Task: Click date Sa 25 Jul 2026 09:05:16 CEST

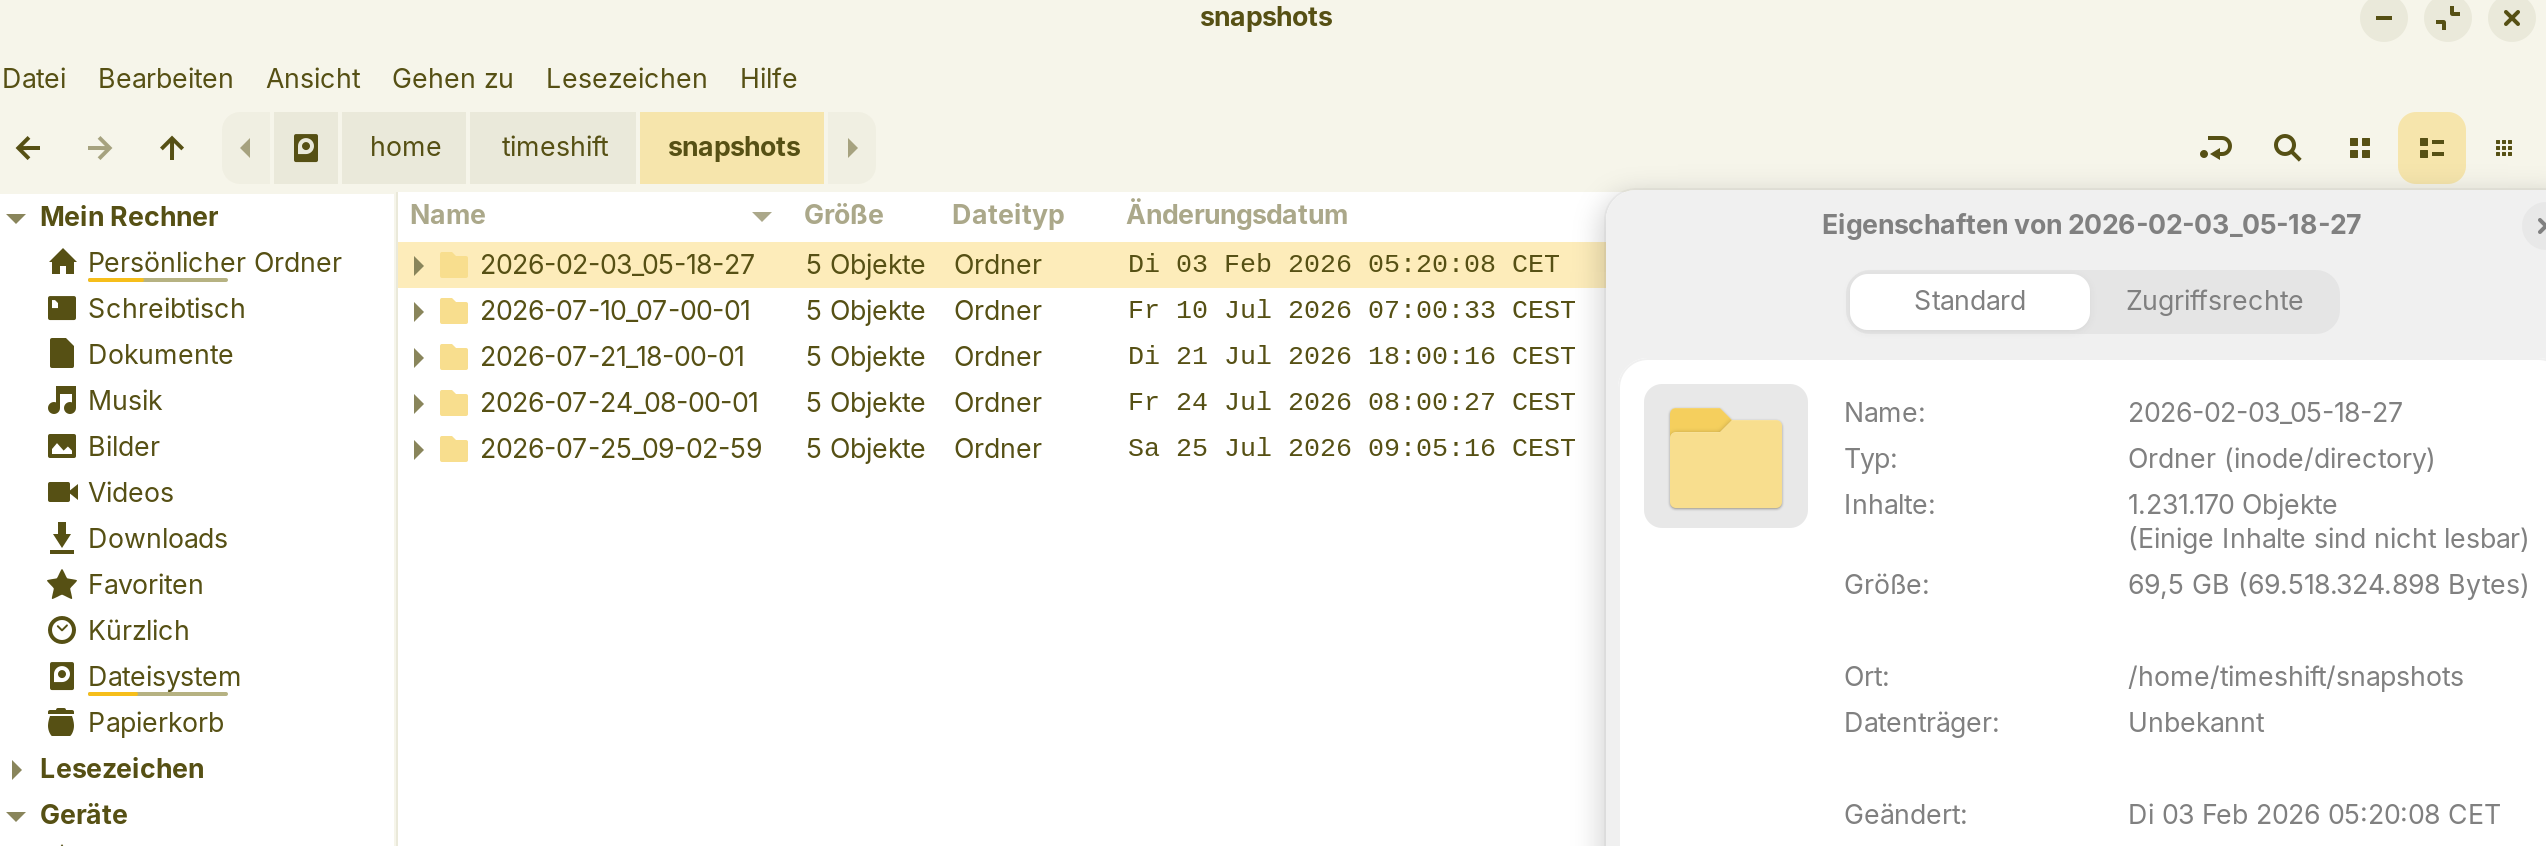Action: (x=1351, y=449)
